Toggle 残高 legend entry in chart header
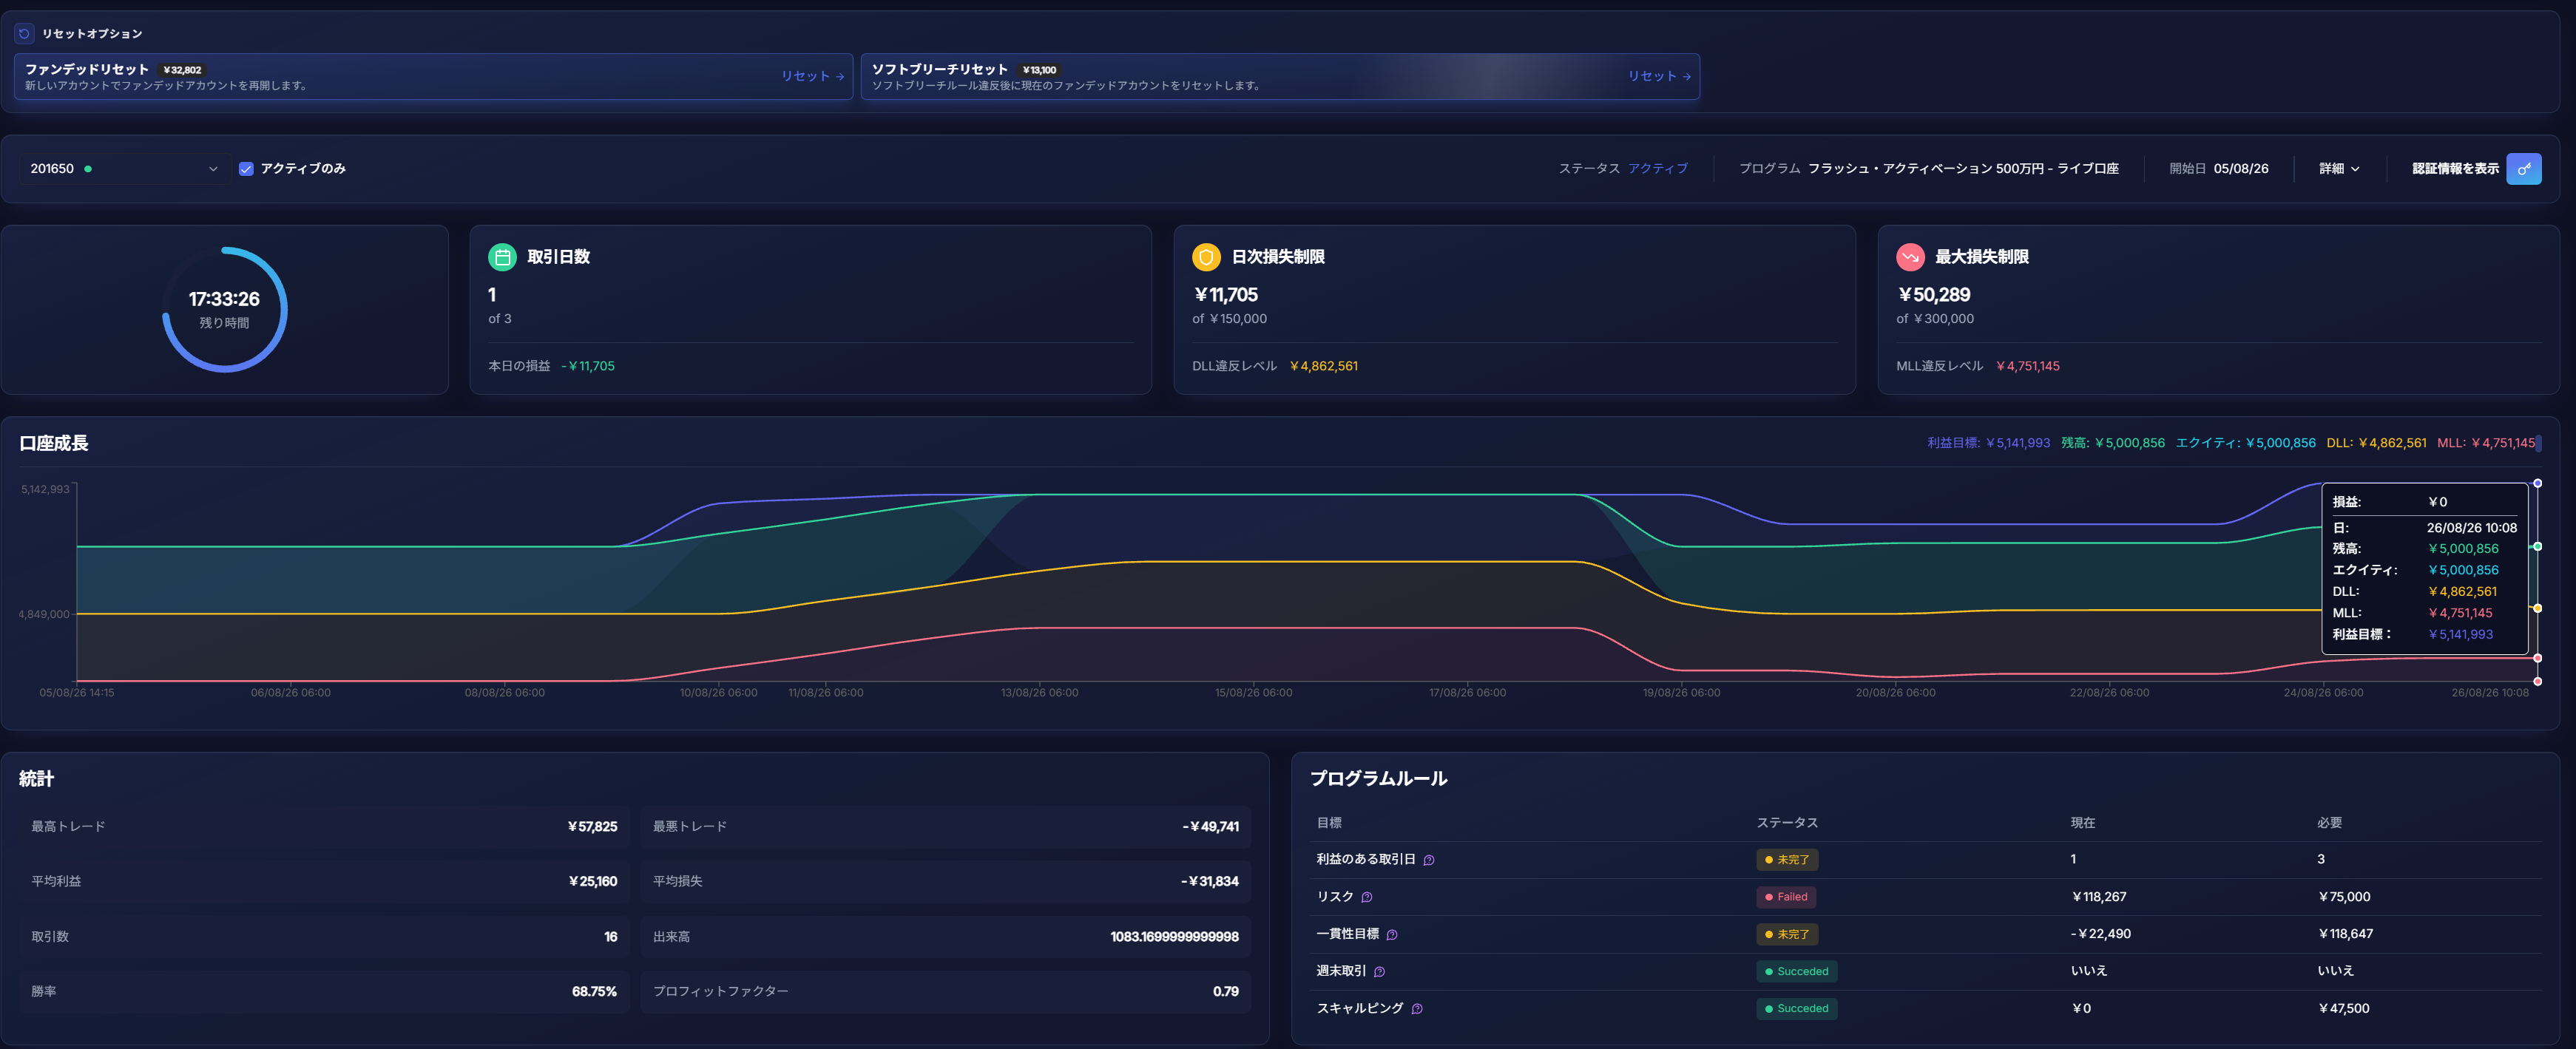The width and height of the screenshot is (2576, 1049). click(2112, 443)
